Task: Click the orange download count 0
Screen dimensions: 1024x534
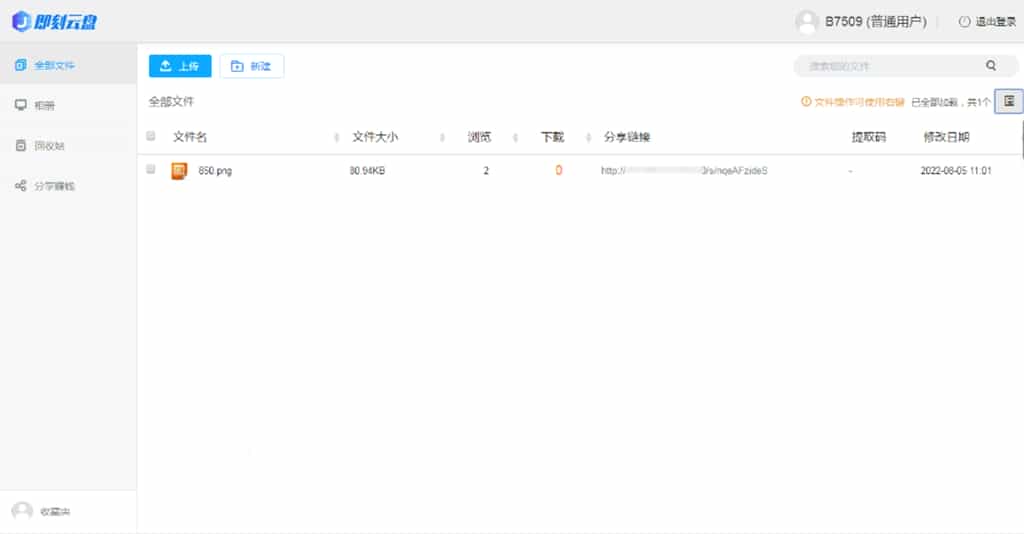Action: point(558,170)
